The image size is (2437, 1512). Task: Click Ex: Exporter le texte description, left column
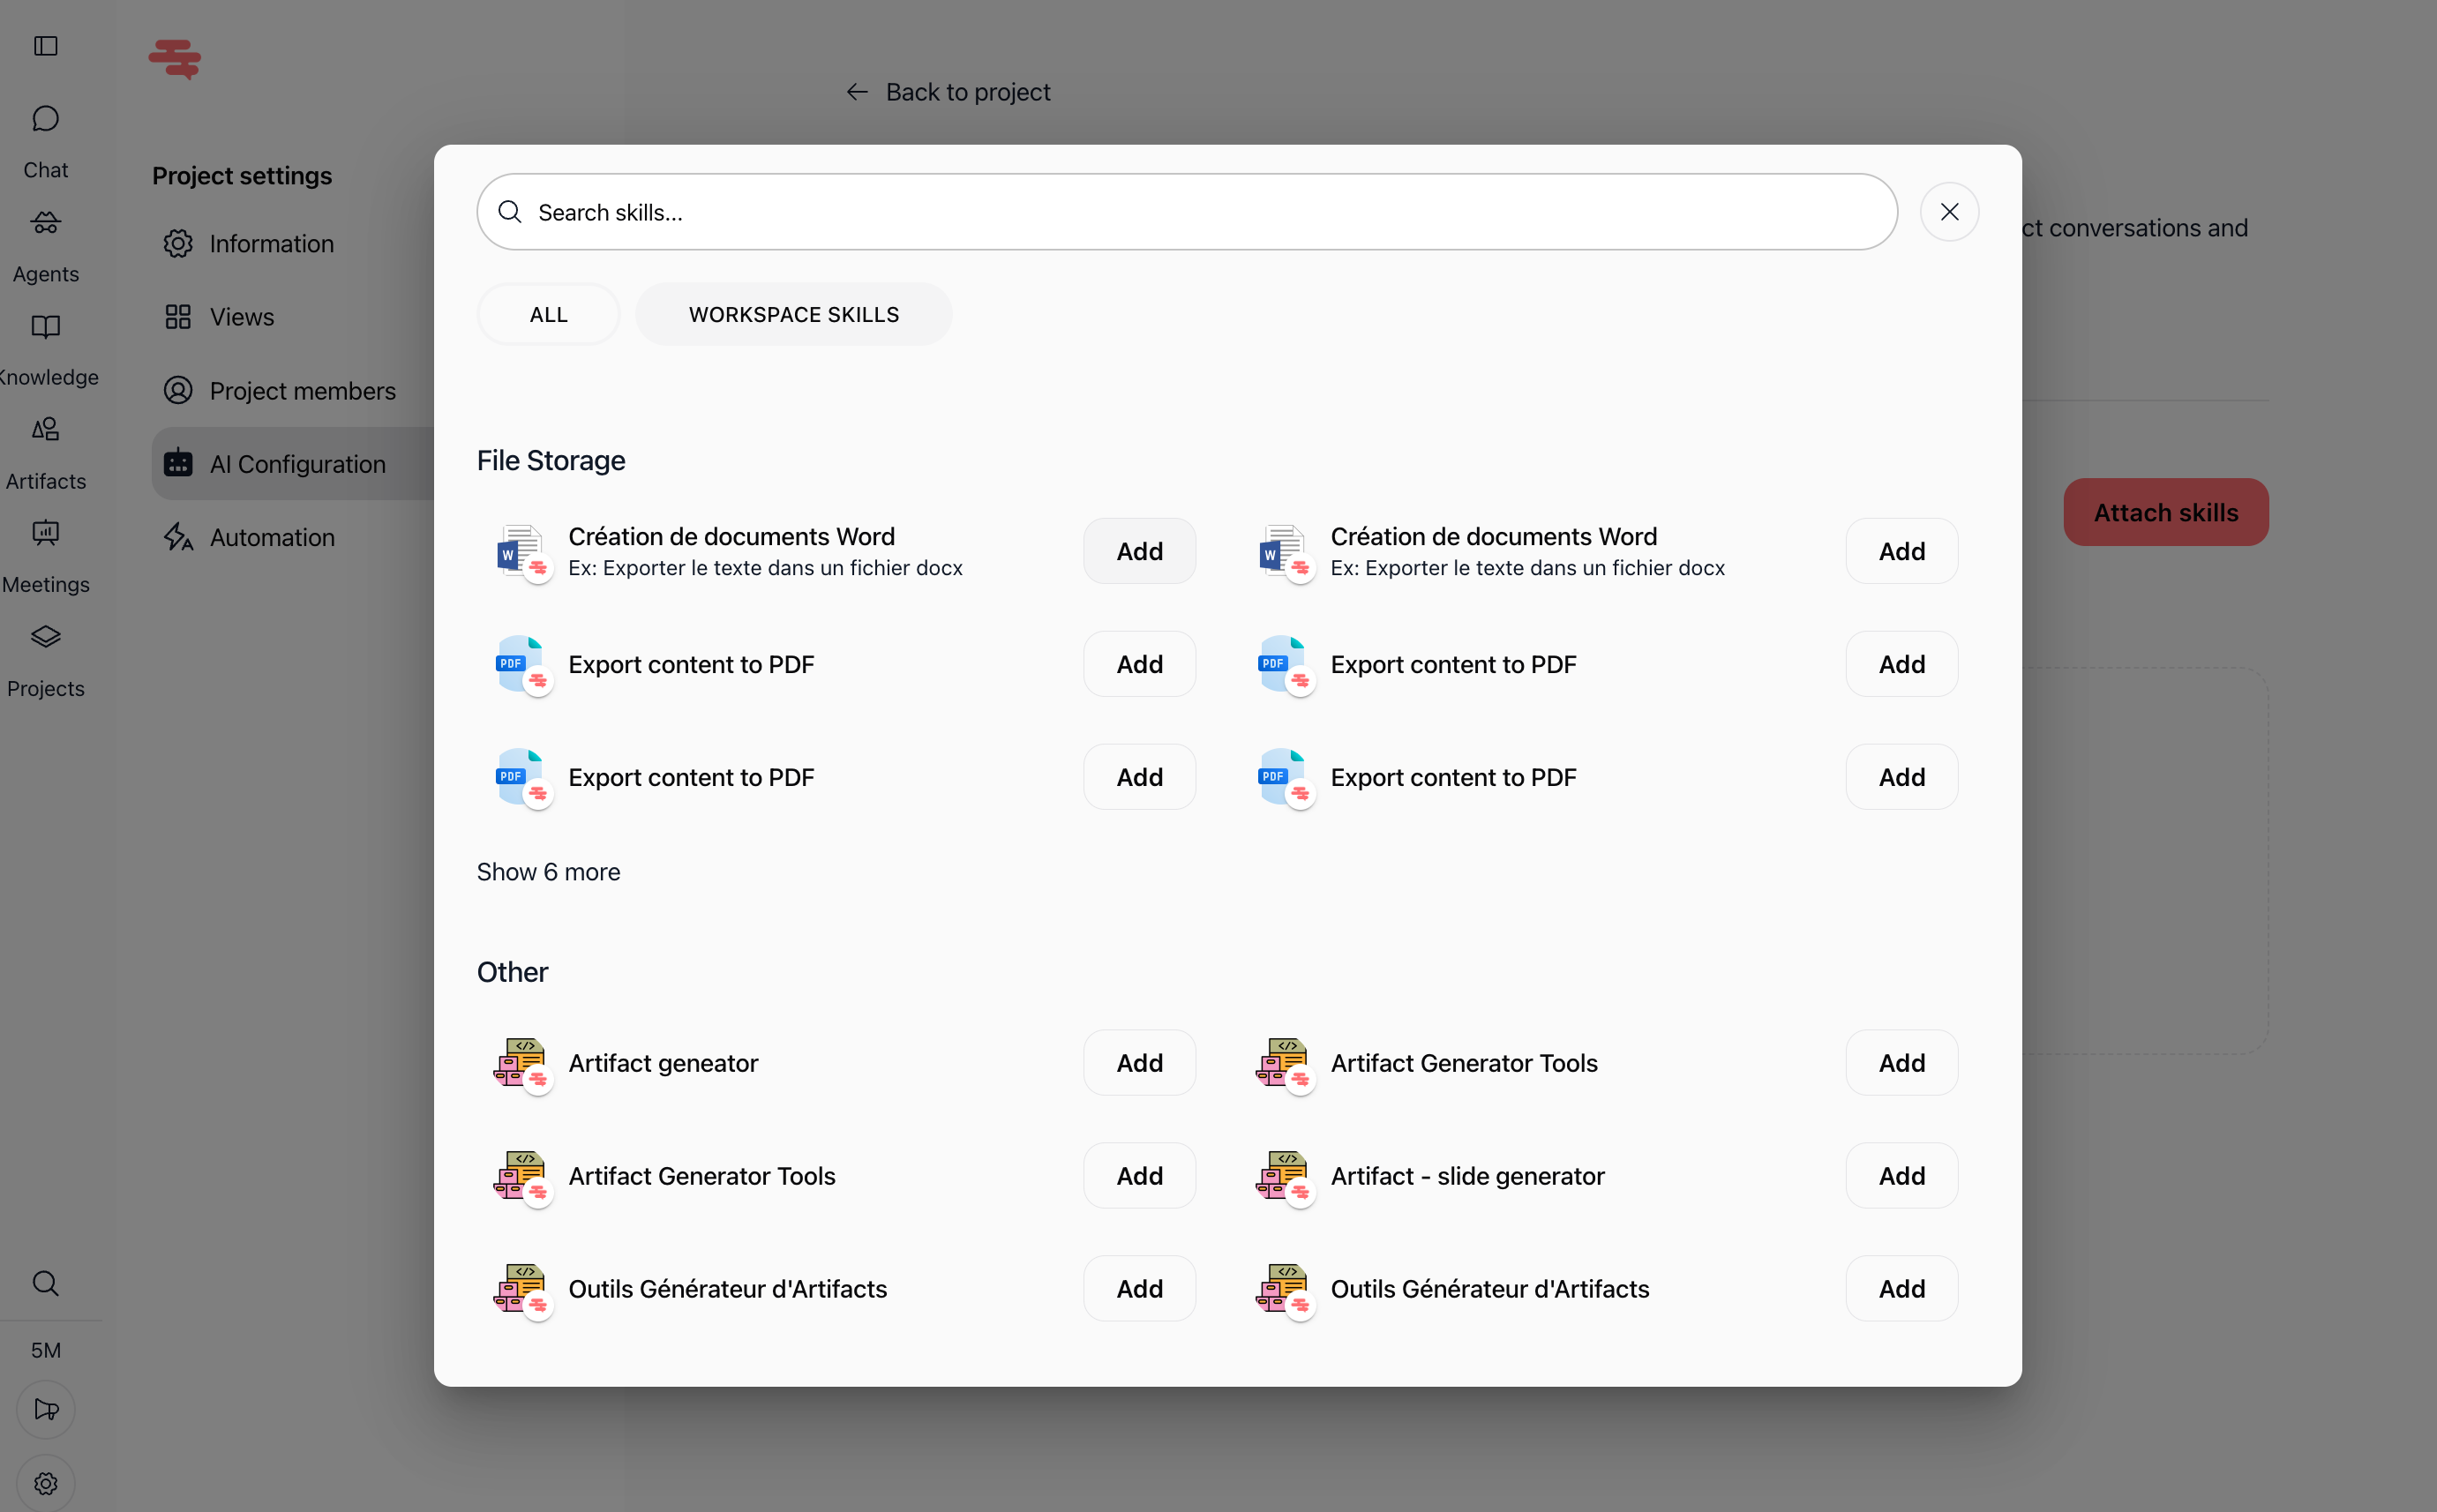tap(765, 568)
